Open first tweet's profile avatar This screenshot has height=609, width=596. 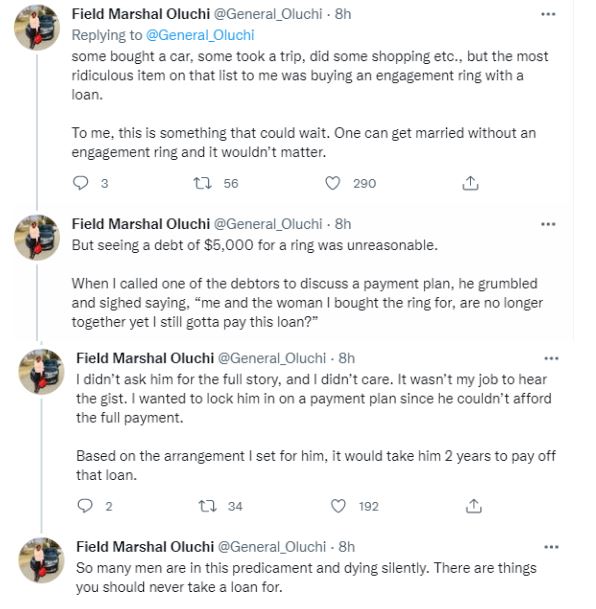37,27
